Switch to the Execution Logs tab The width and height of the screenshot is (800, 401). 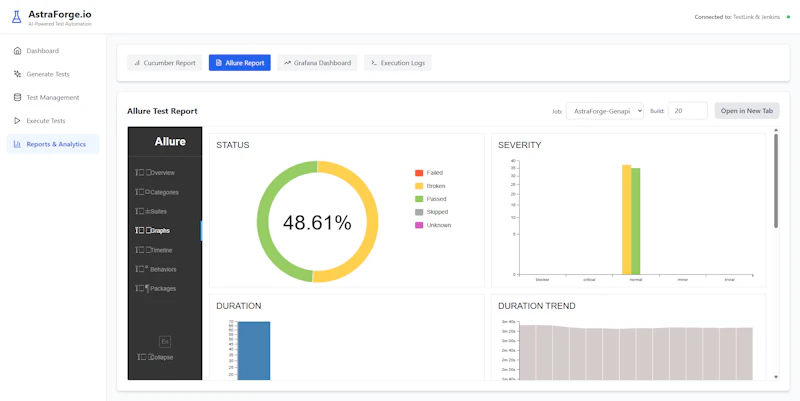[398, 63]
